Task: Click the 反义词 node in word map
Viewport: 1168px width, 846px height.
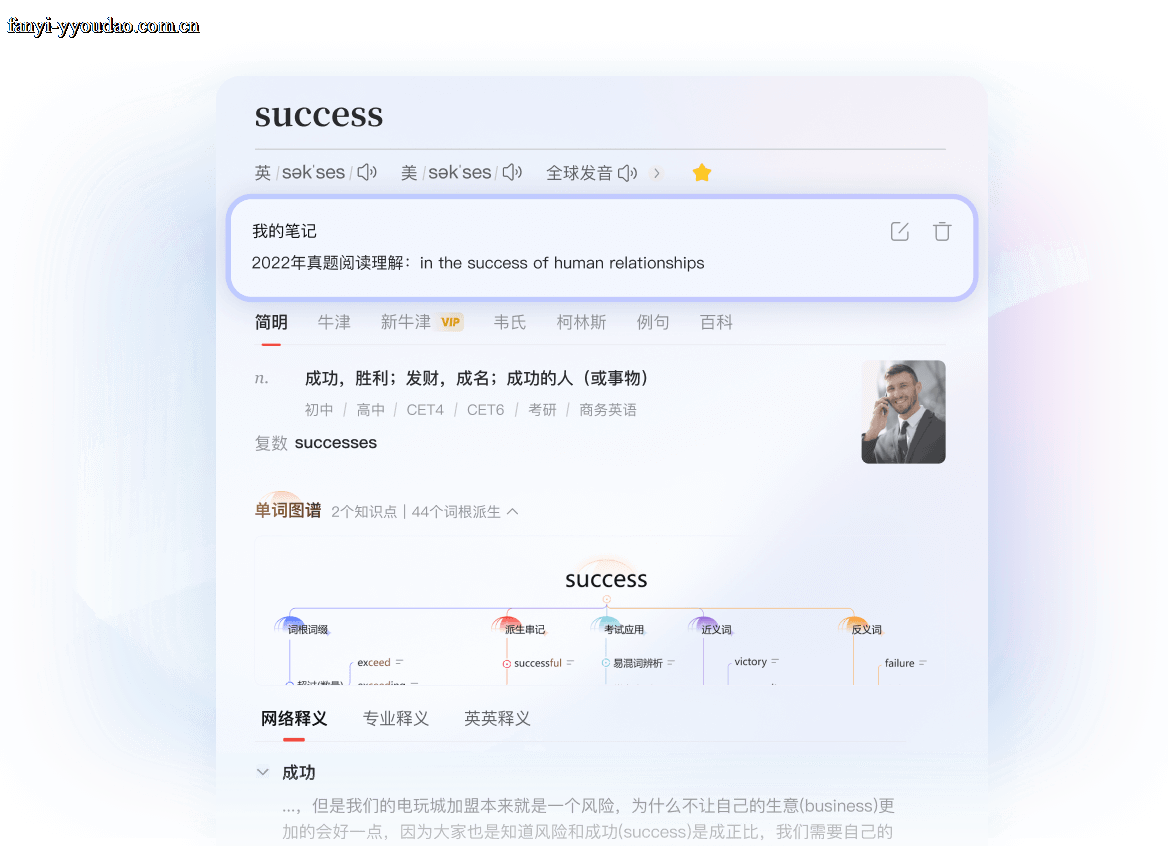Action: pos(866,629)
